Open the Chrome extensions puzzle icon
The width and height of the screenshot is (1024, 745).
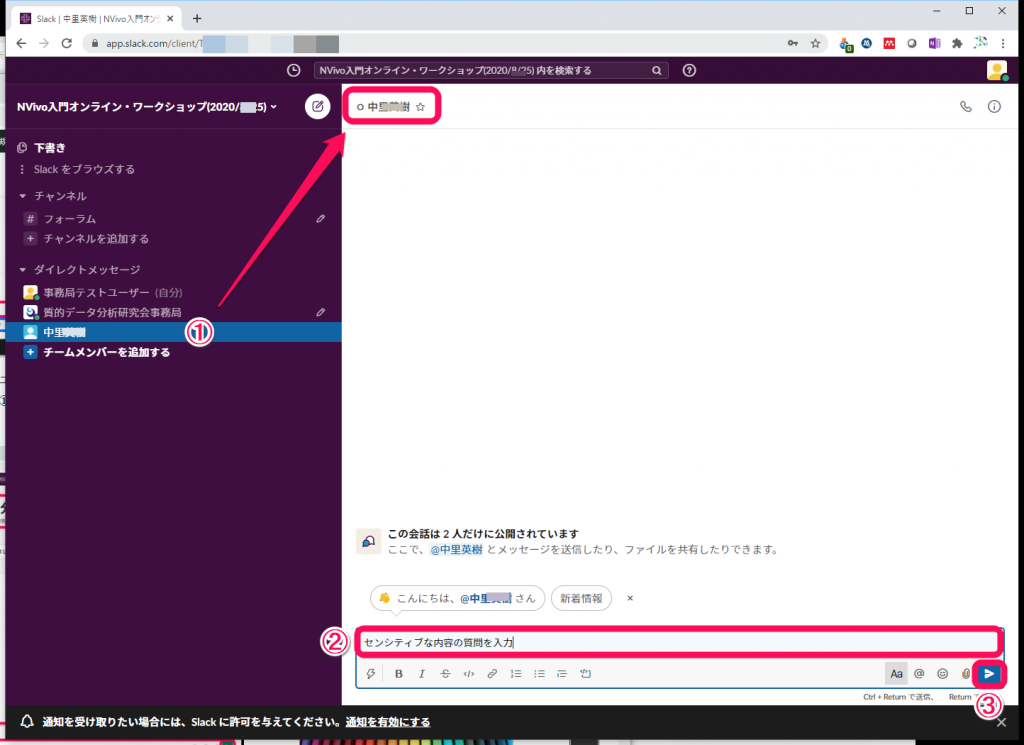coord(957,43)
